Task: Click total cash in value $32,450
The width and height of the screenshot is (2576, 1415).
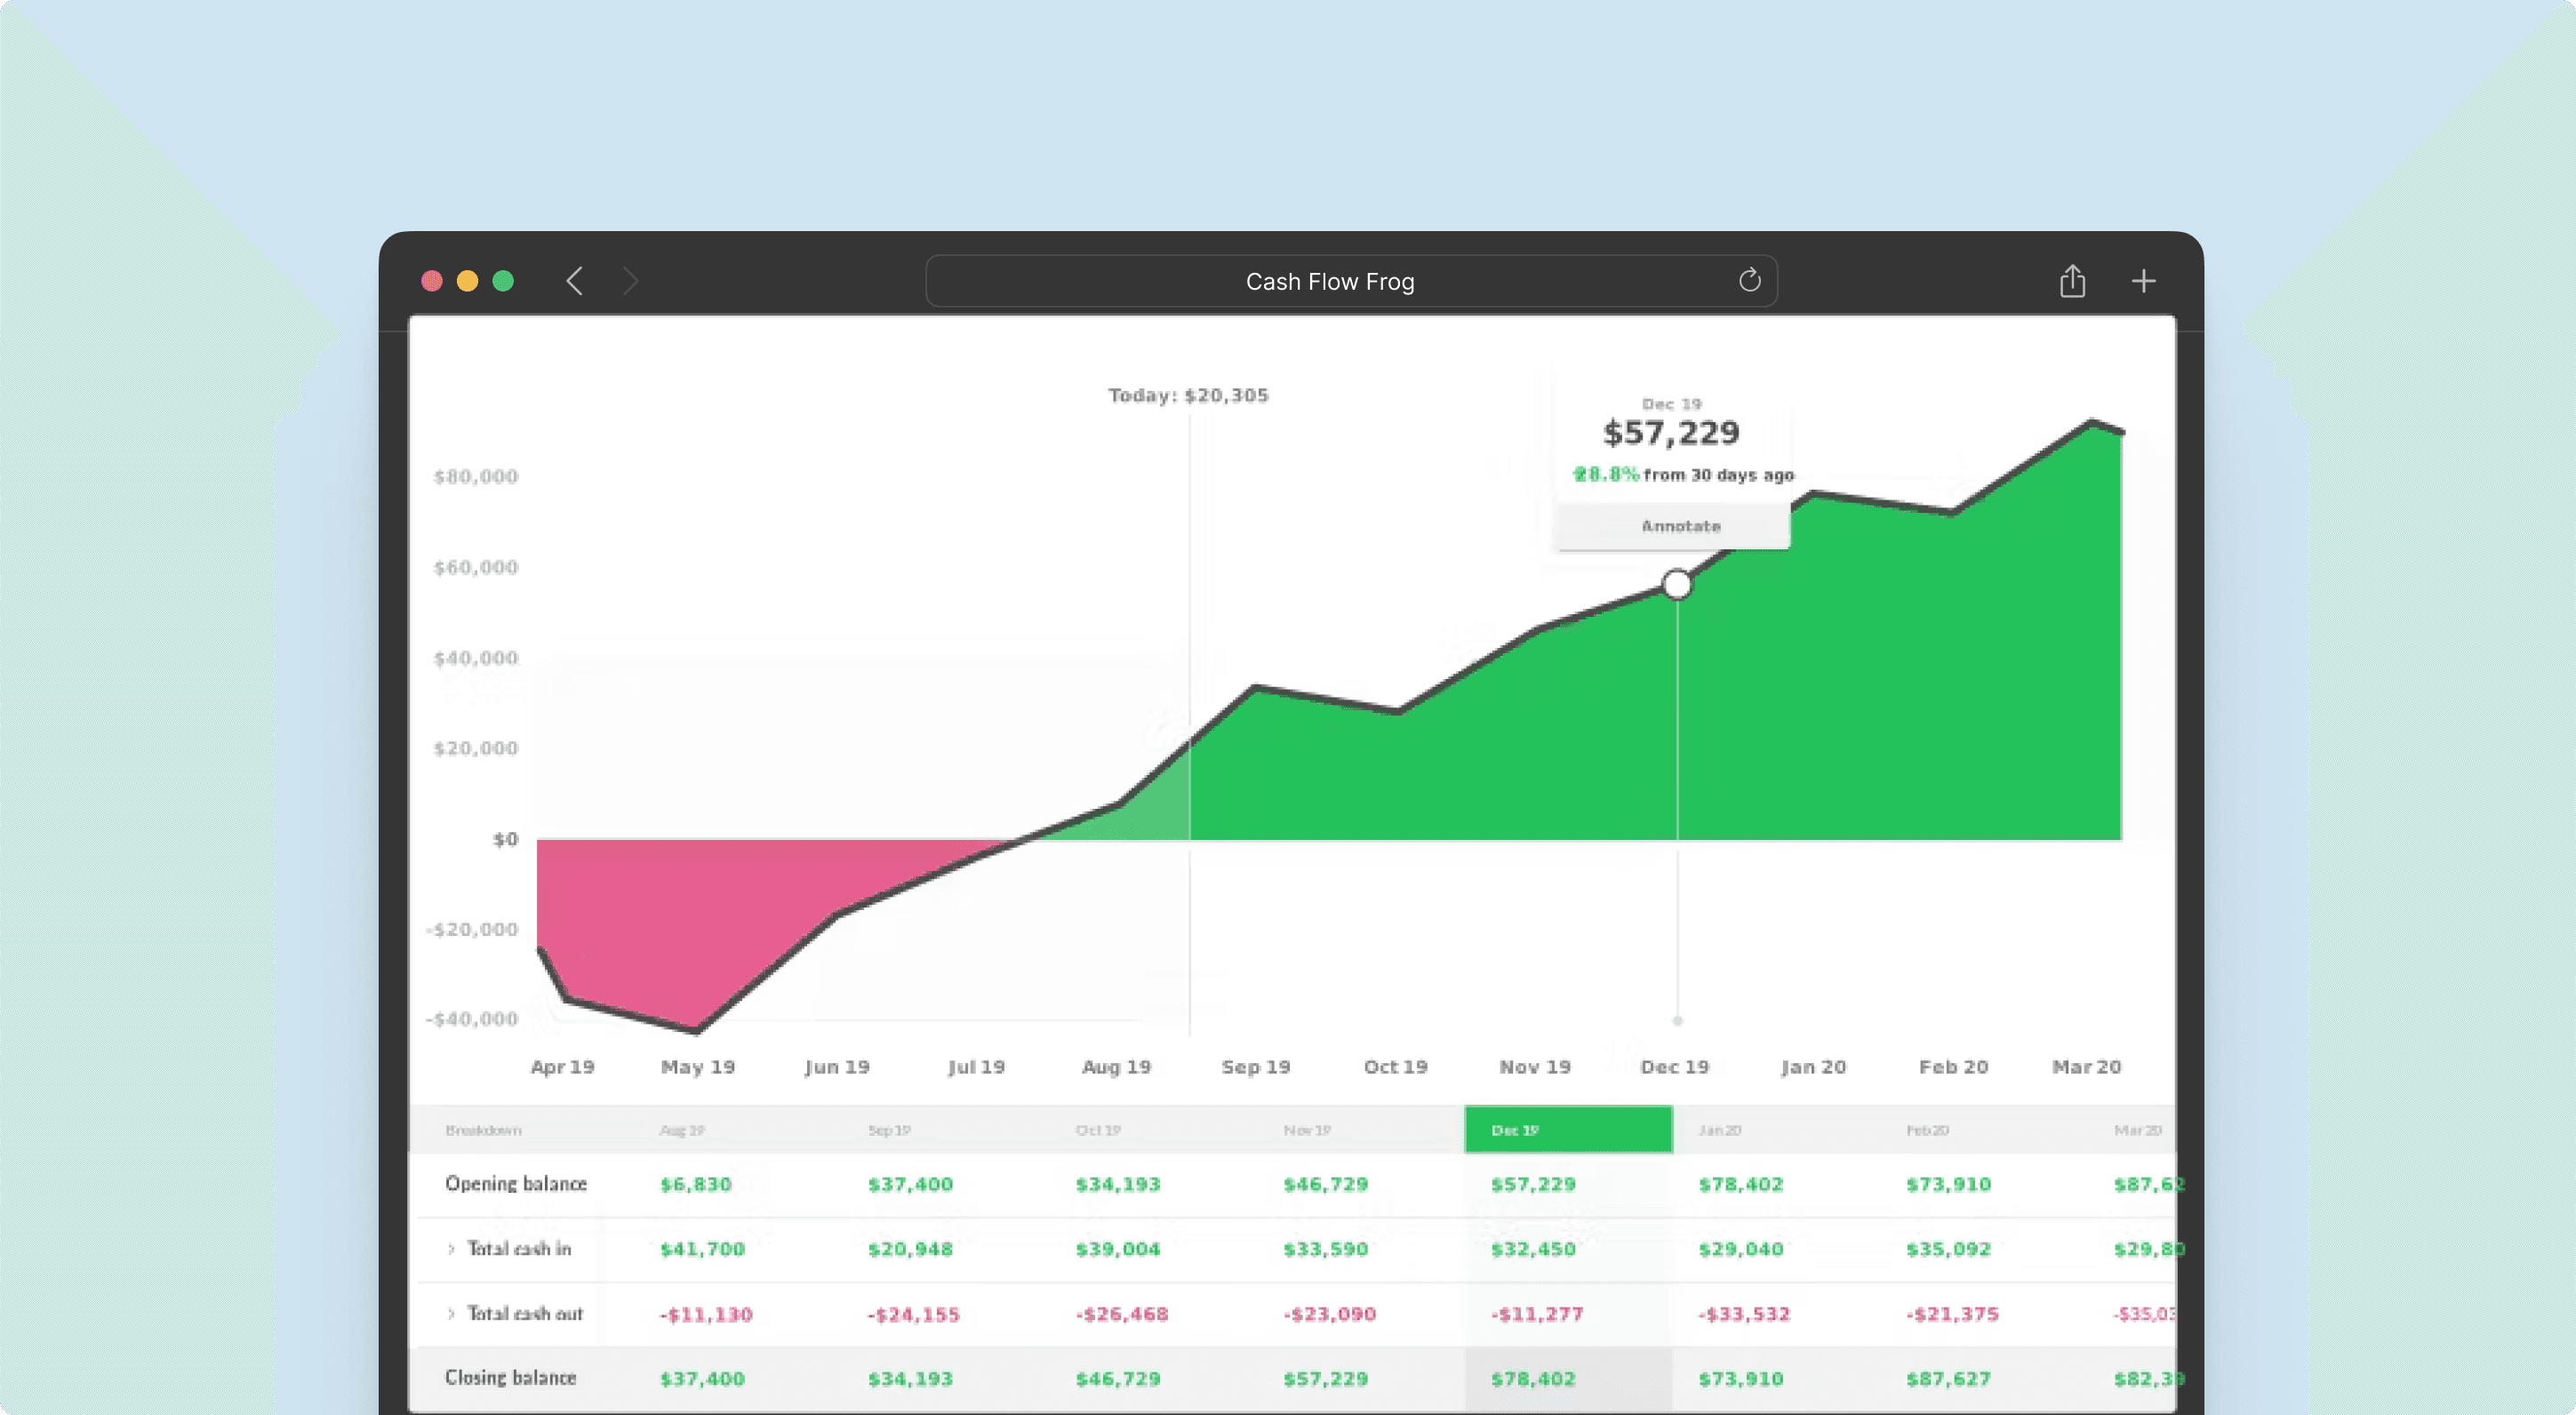Action: click(x=1533, y=1249)
